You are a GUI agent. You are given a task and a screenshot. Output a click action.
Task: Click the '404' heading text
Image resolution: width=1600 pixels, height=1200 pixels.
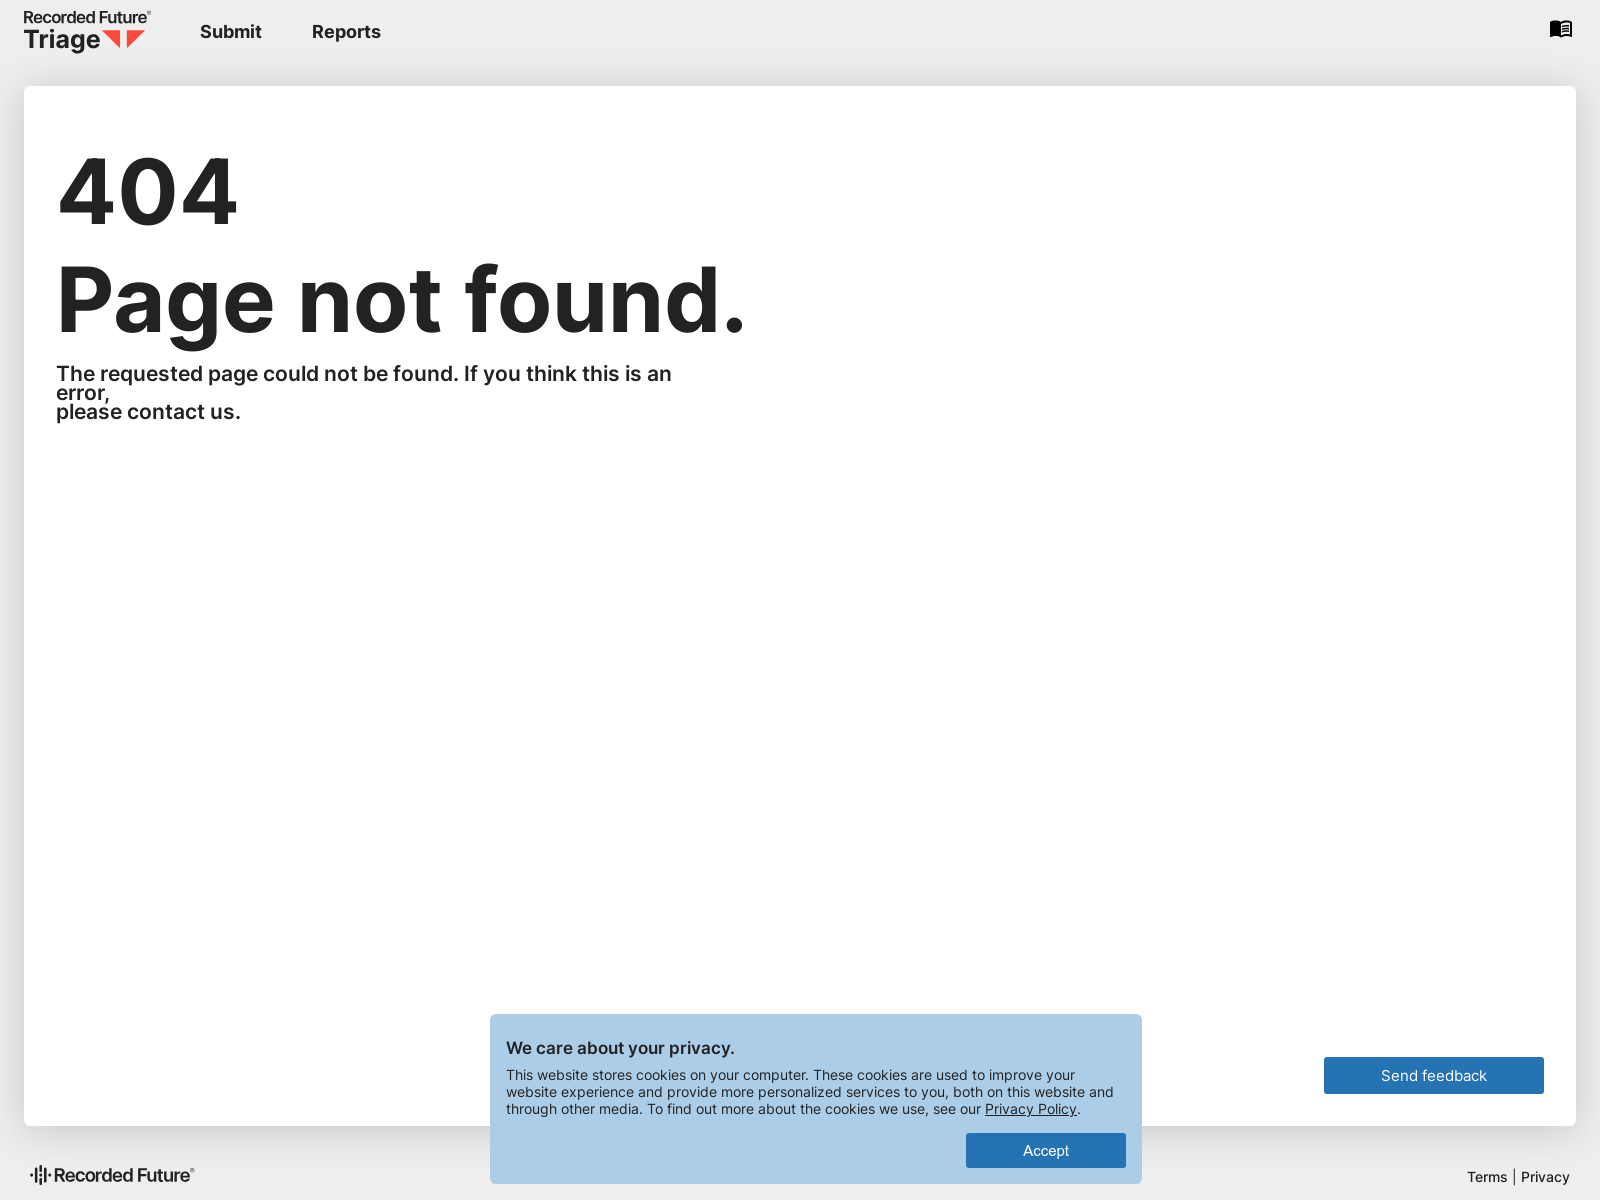coord(148,191)
